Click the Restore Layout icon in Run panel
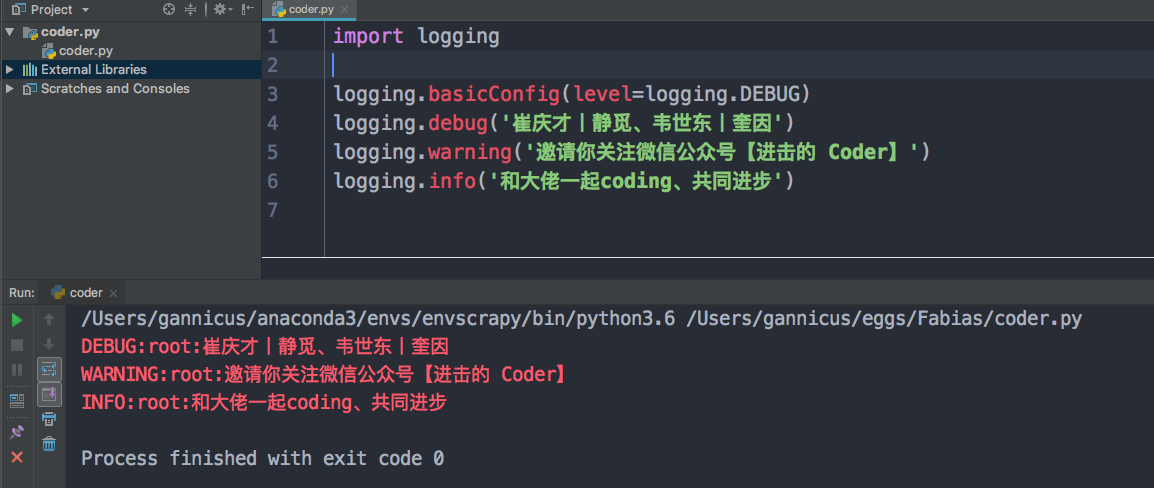 coord(16,400)
